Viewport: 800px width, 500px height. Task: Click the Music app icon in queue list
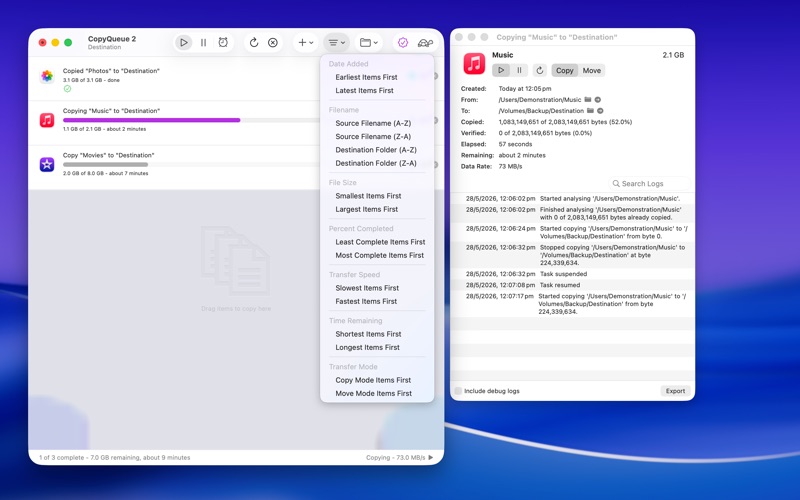tap(47, 120)
